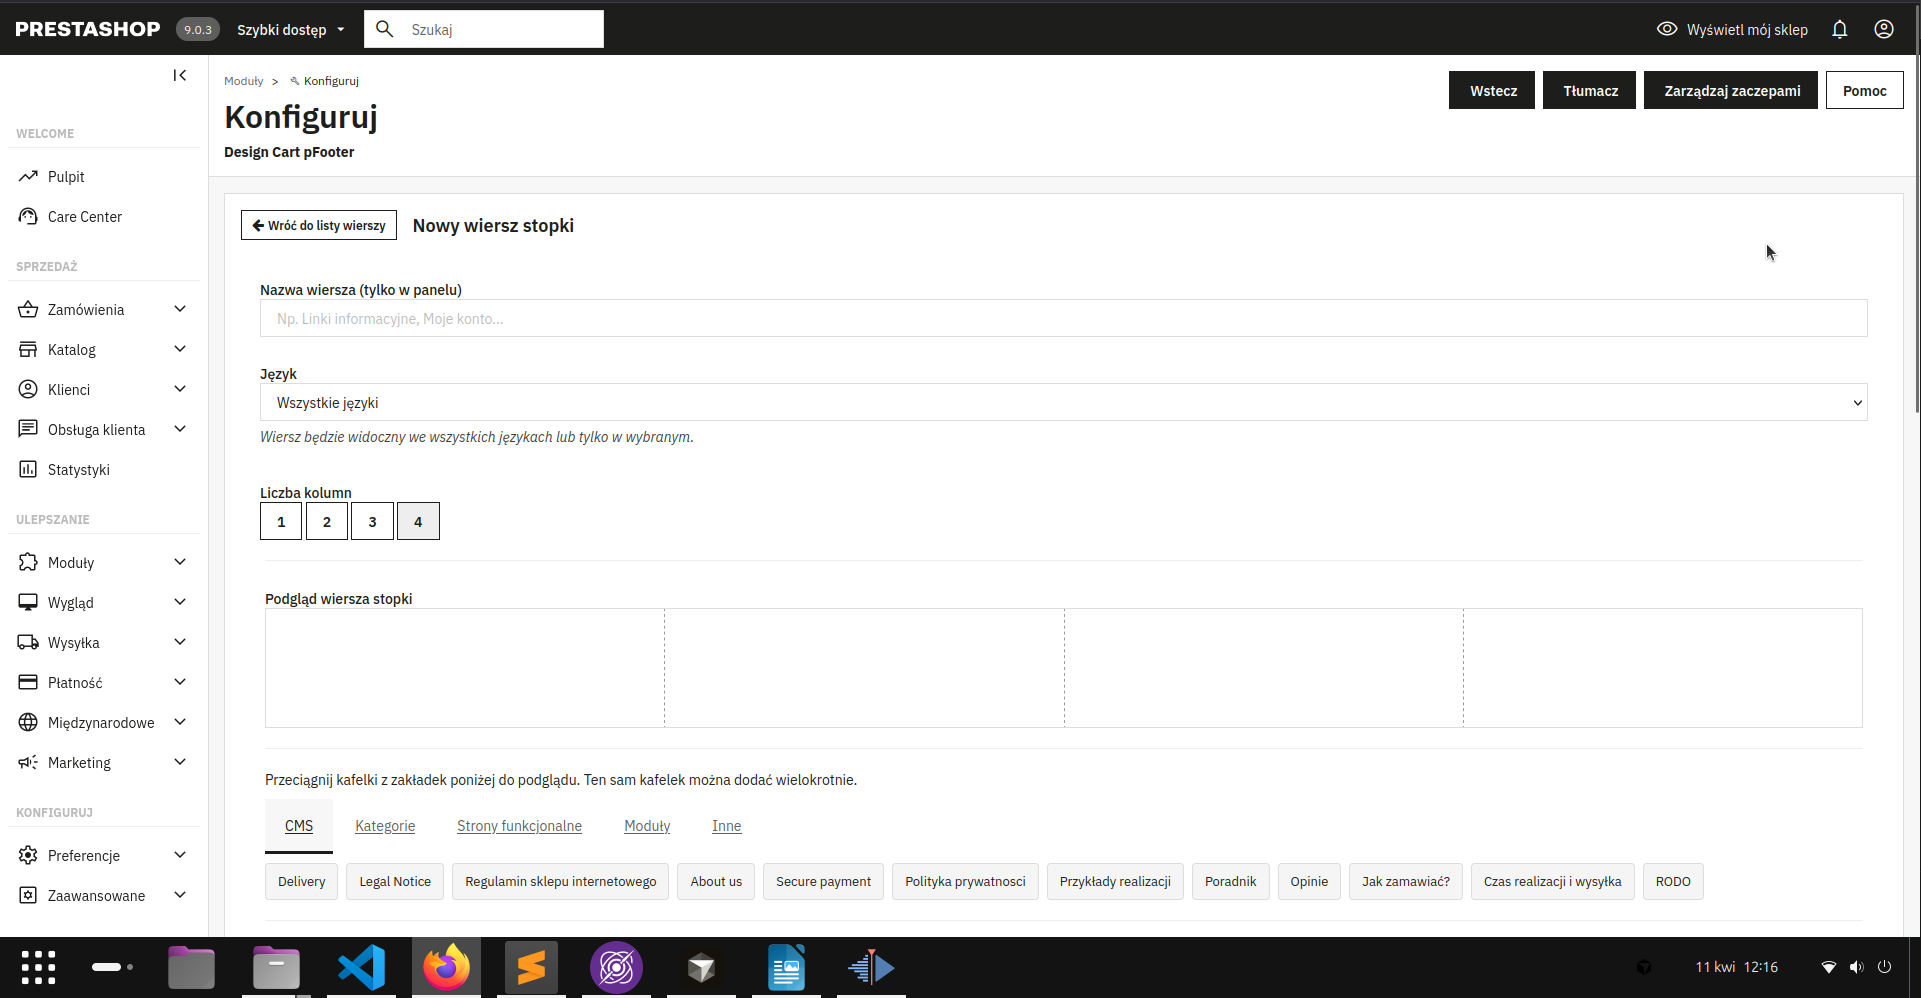Click the Polityka prywatnosci tile
Screen dimensions: 1921x998
click(x=965, y=881)
